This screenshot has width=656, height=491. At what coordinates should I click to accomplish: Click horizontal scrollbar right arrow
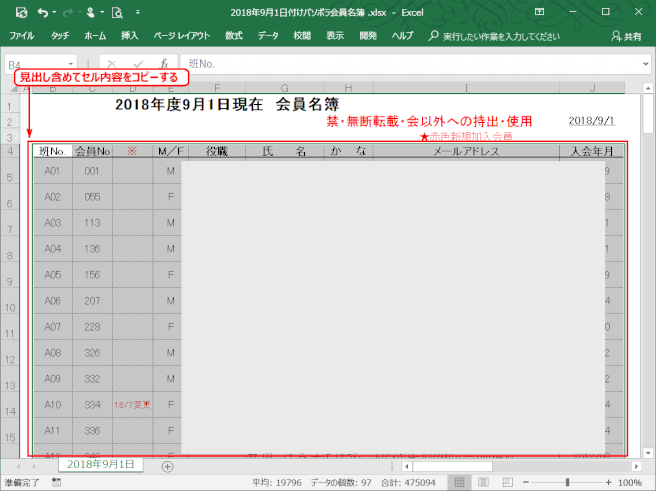(636, 466)
